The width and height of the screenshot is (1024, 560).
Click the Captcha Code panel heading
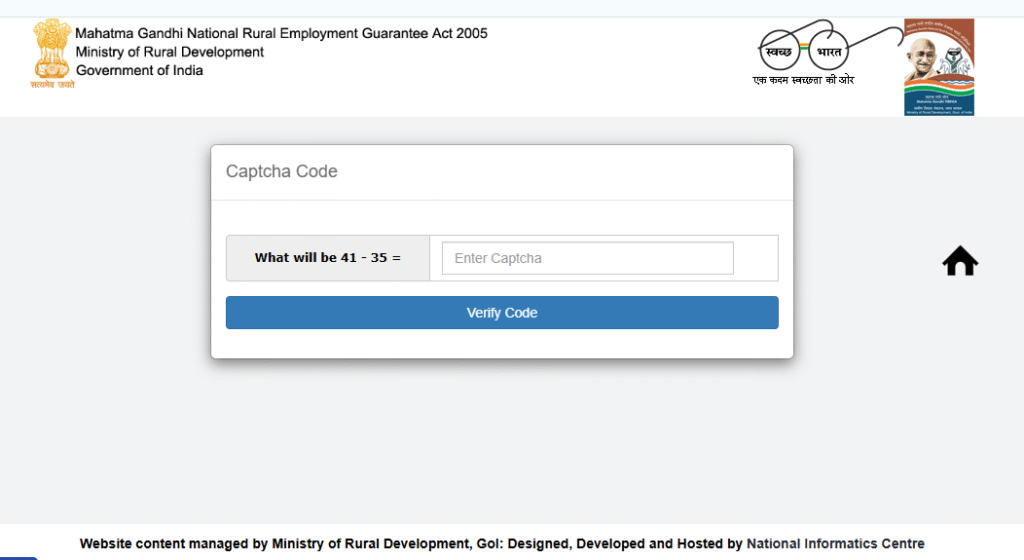[282, 171]
